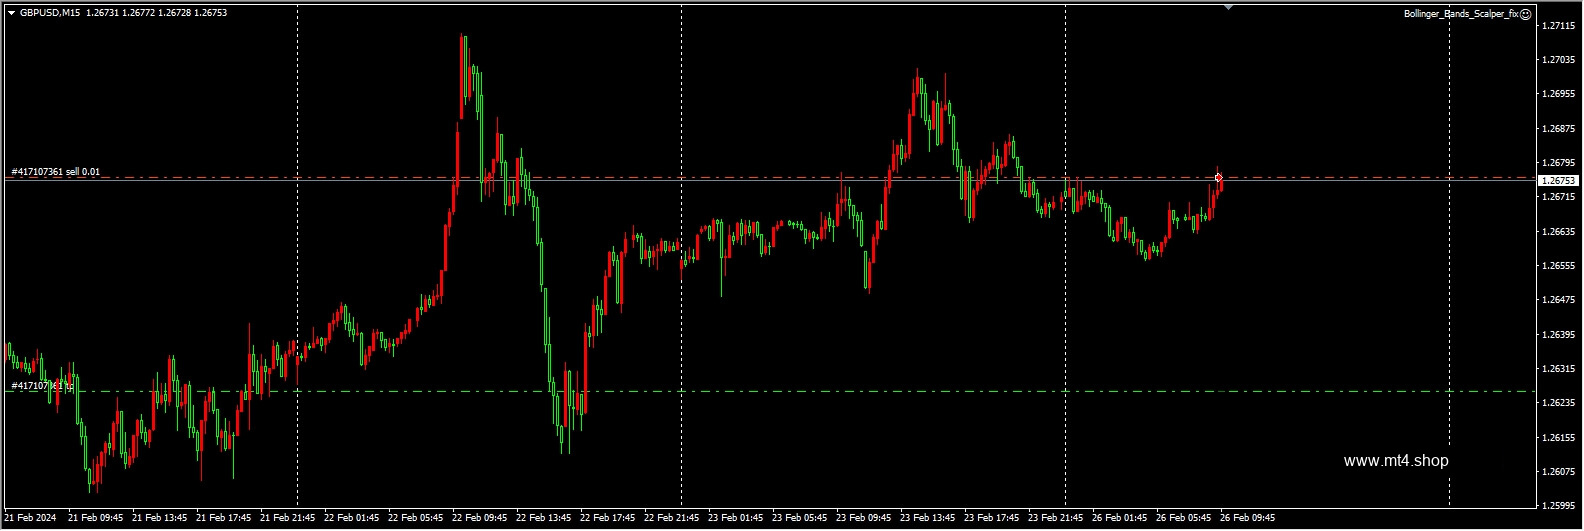Click the '22 Feb 17:45' time axis label
The image size is (1584, 531).
pyautogui.click(x=607, y=518)
